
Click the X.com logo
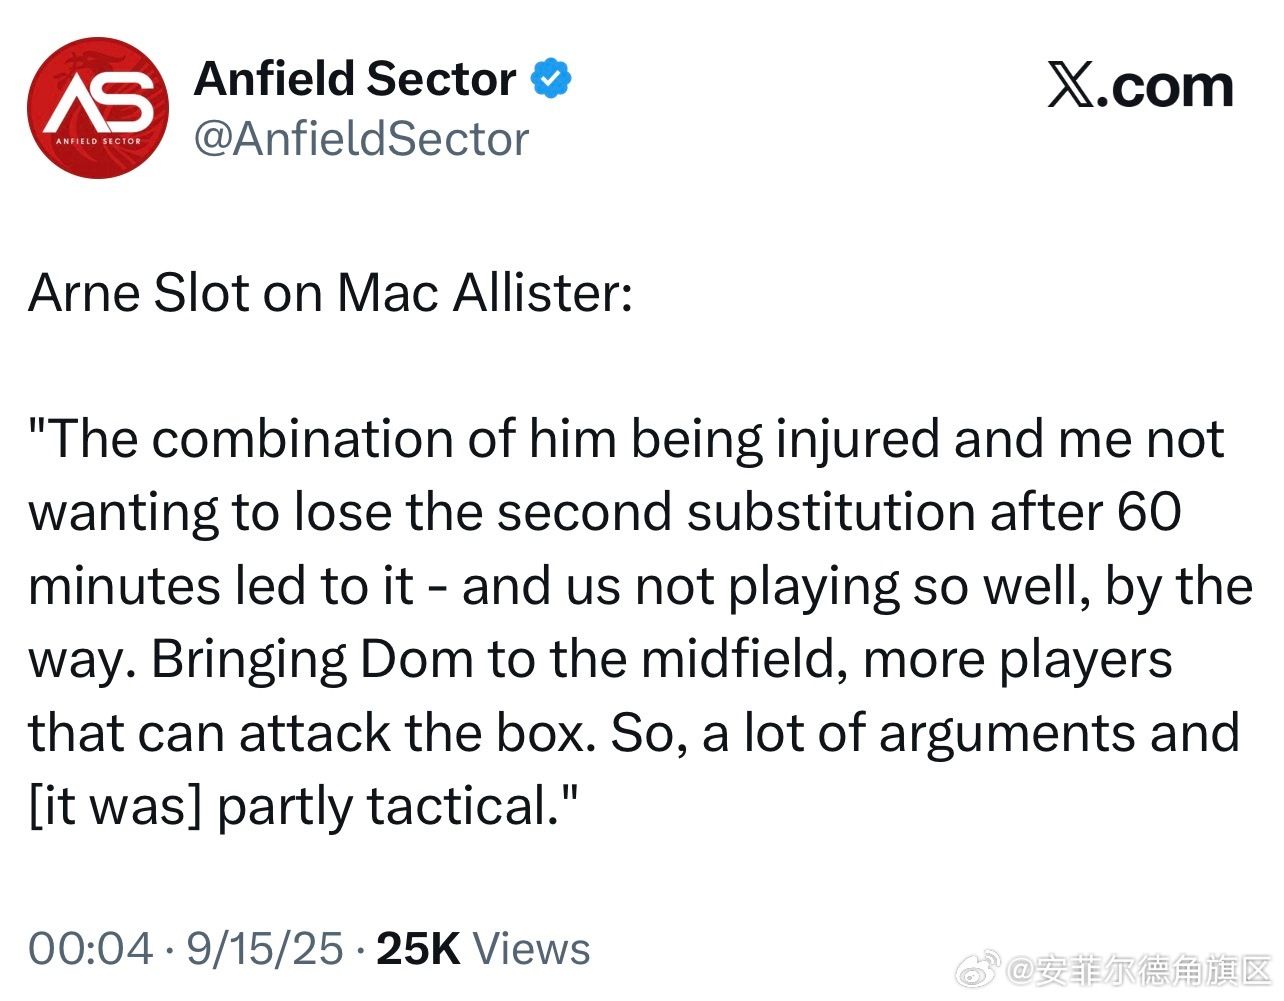click(x=1141, y=86)
